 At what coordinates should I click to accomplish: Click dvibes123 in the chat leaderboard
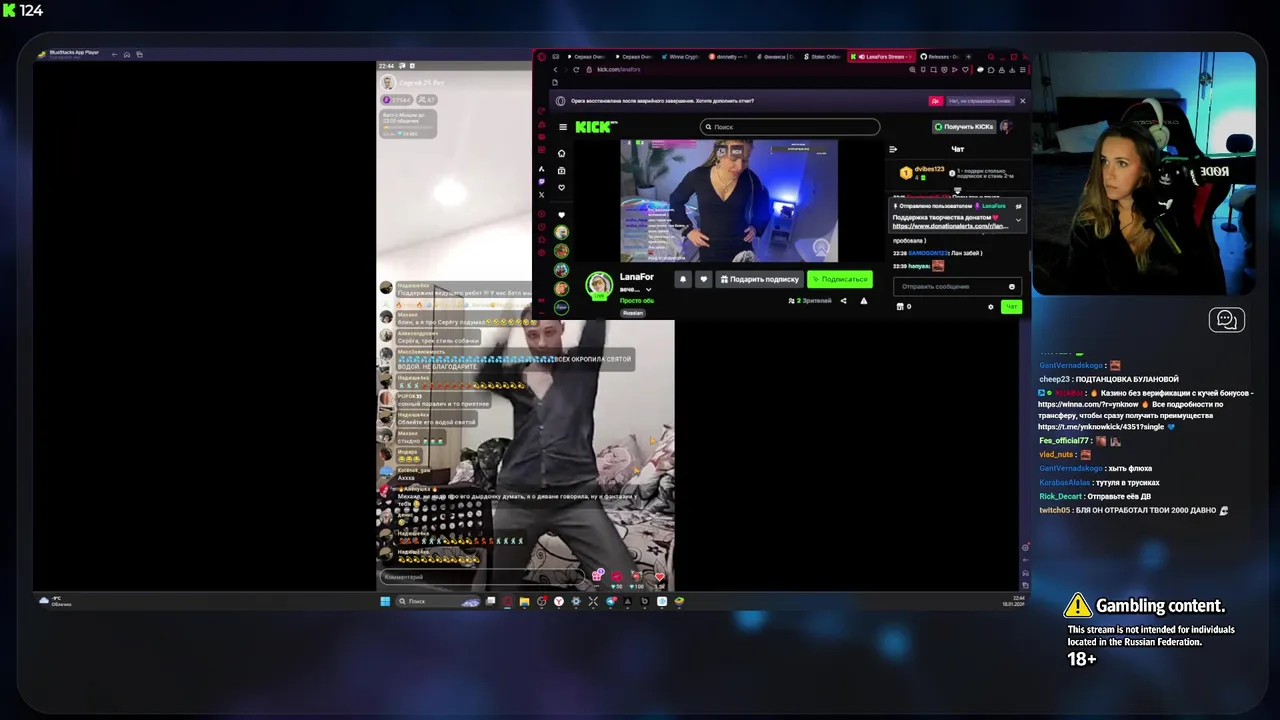pos(929,169)
